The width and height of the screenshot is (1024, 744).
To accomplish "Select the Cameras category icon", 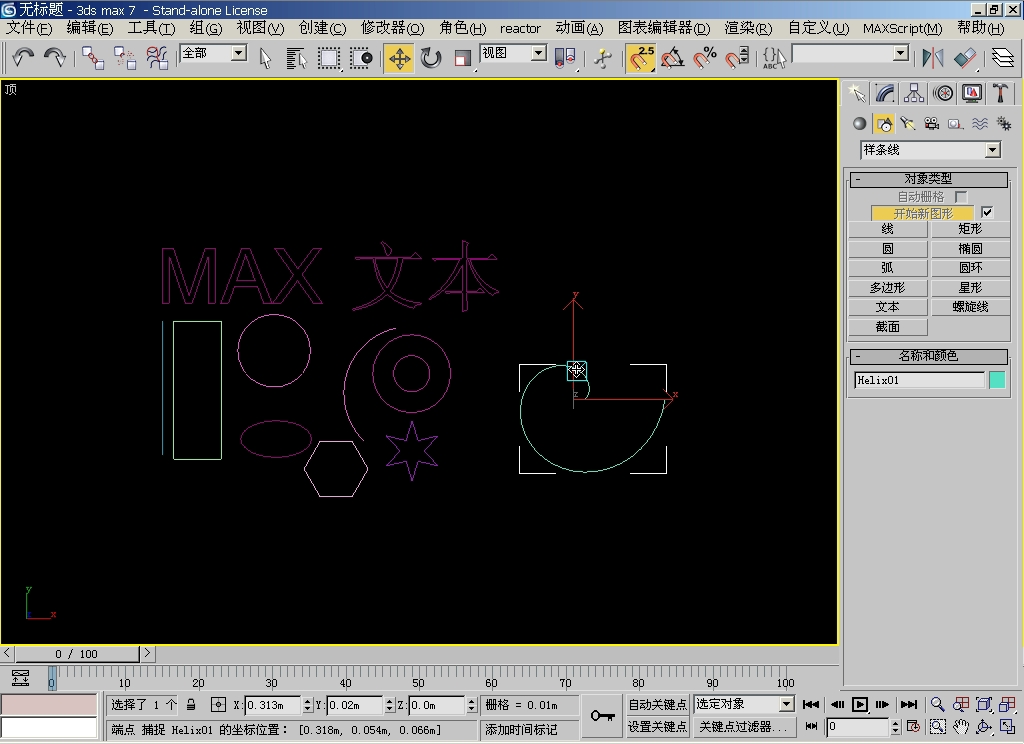I will click(932, 123).
